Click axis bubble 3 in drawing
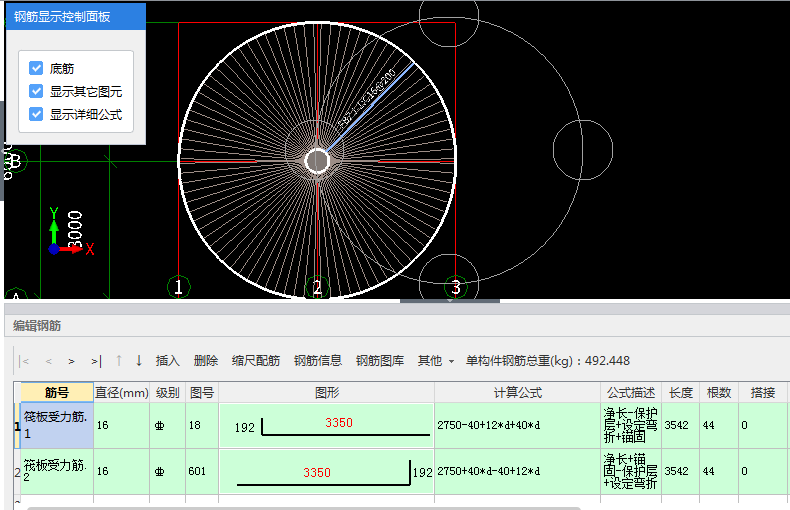The width and height of the screenshot is (790, 510). pos(455,287)
